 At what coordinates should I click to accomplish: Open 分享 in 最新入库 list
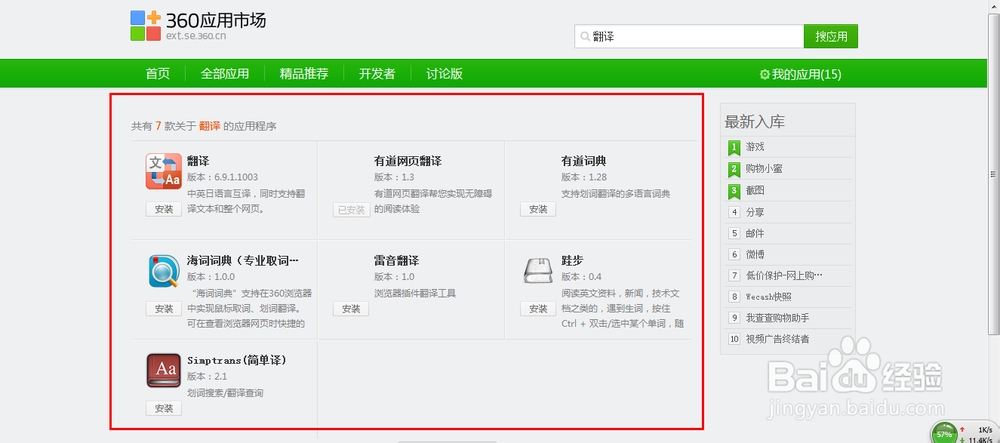point(755,212)
